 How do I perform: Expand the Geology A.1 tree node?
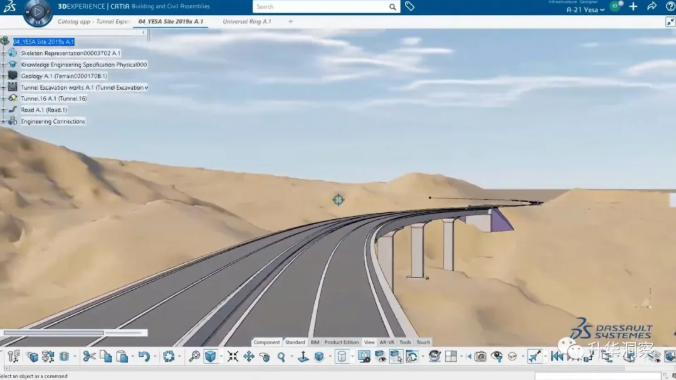click(3, 76)
